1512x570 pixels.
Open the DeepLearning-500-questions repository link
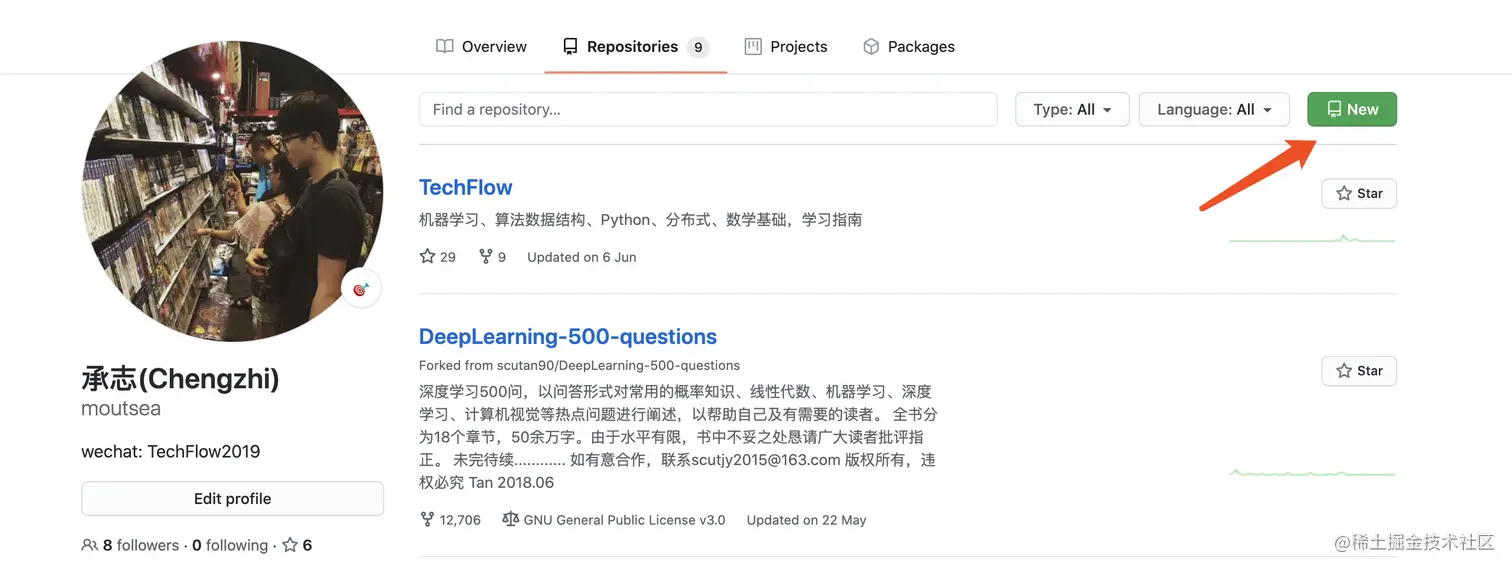(568, 336)
